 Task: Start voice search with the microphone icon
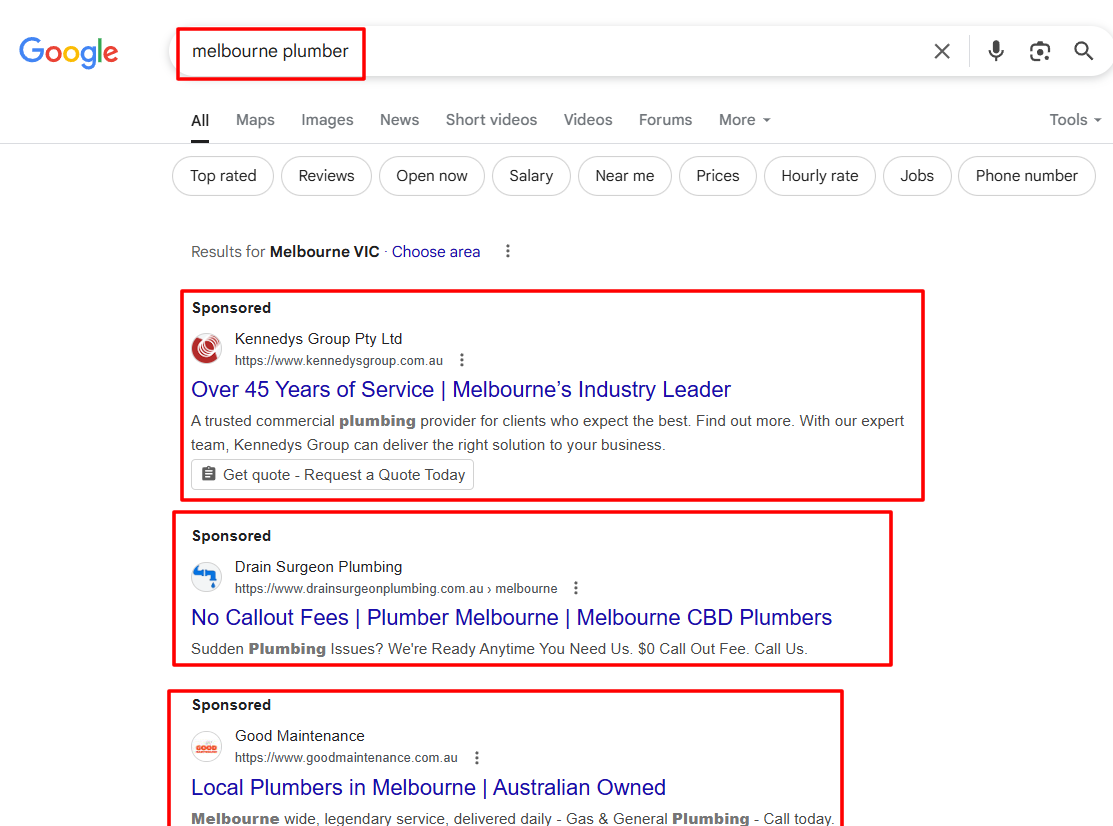[996, 51]
